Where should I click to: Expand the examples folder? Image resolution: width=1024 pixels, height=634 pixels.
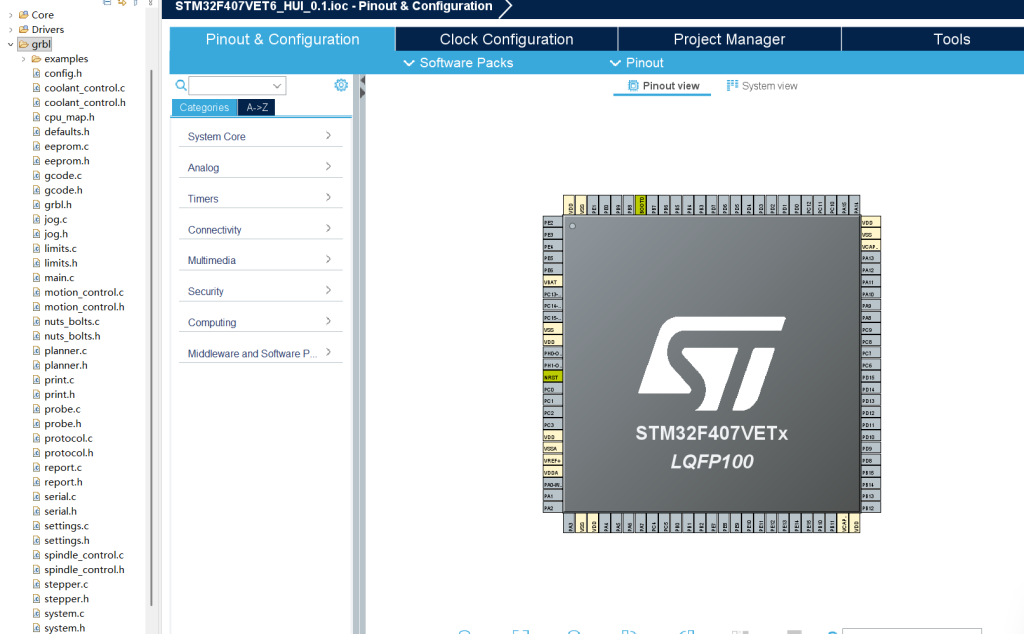23,59
